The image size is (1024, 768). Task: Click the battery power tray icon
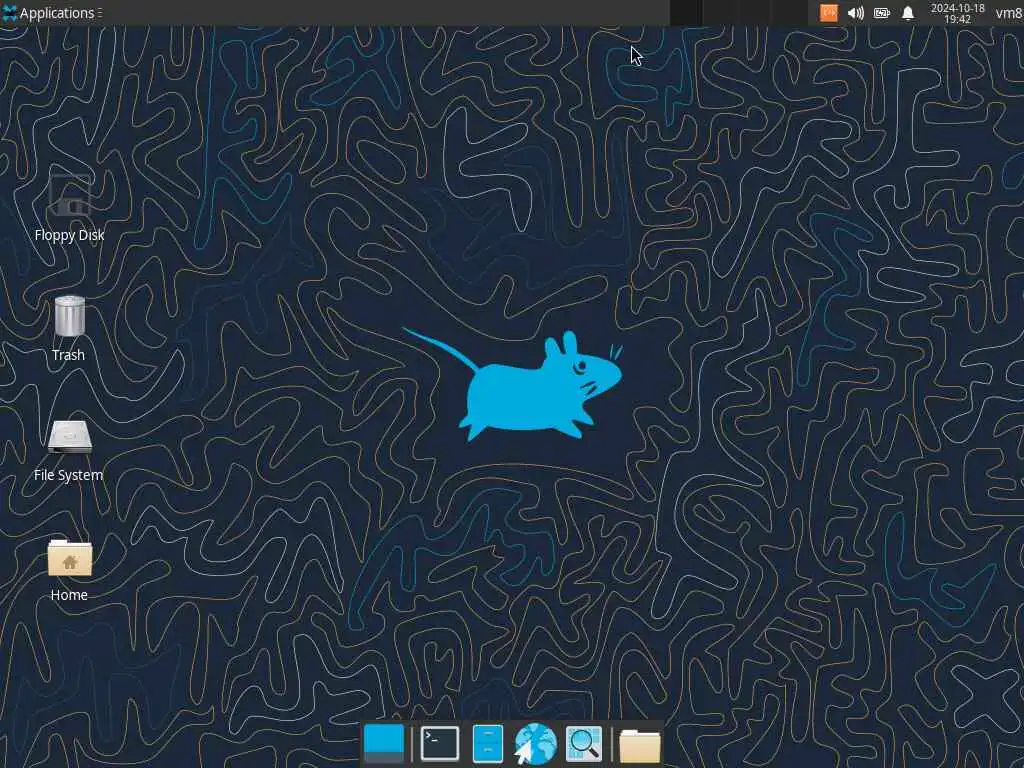[882, 12]
